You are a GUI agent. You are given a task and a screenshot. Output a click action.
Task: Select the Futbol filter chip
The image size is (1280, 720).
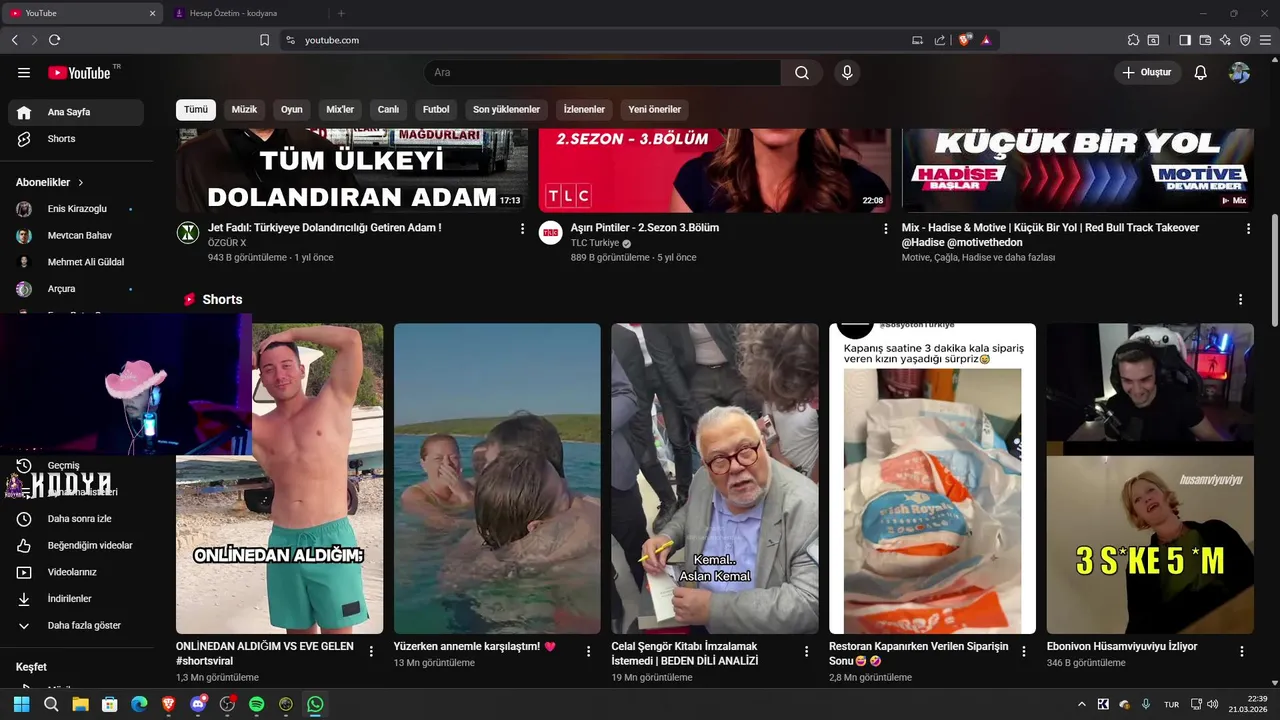[x=436, y=110]
